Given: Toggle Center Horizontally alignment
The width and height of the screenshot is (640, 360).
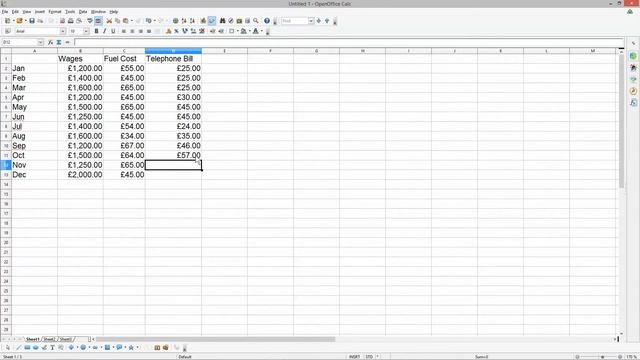Looking at the screenshot, I should point(132,31).
